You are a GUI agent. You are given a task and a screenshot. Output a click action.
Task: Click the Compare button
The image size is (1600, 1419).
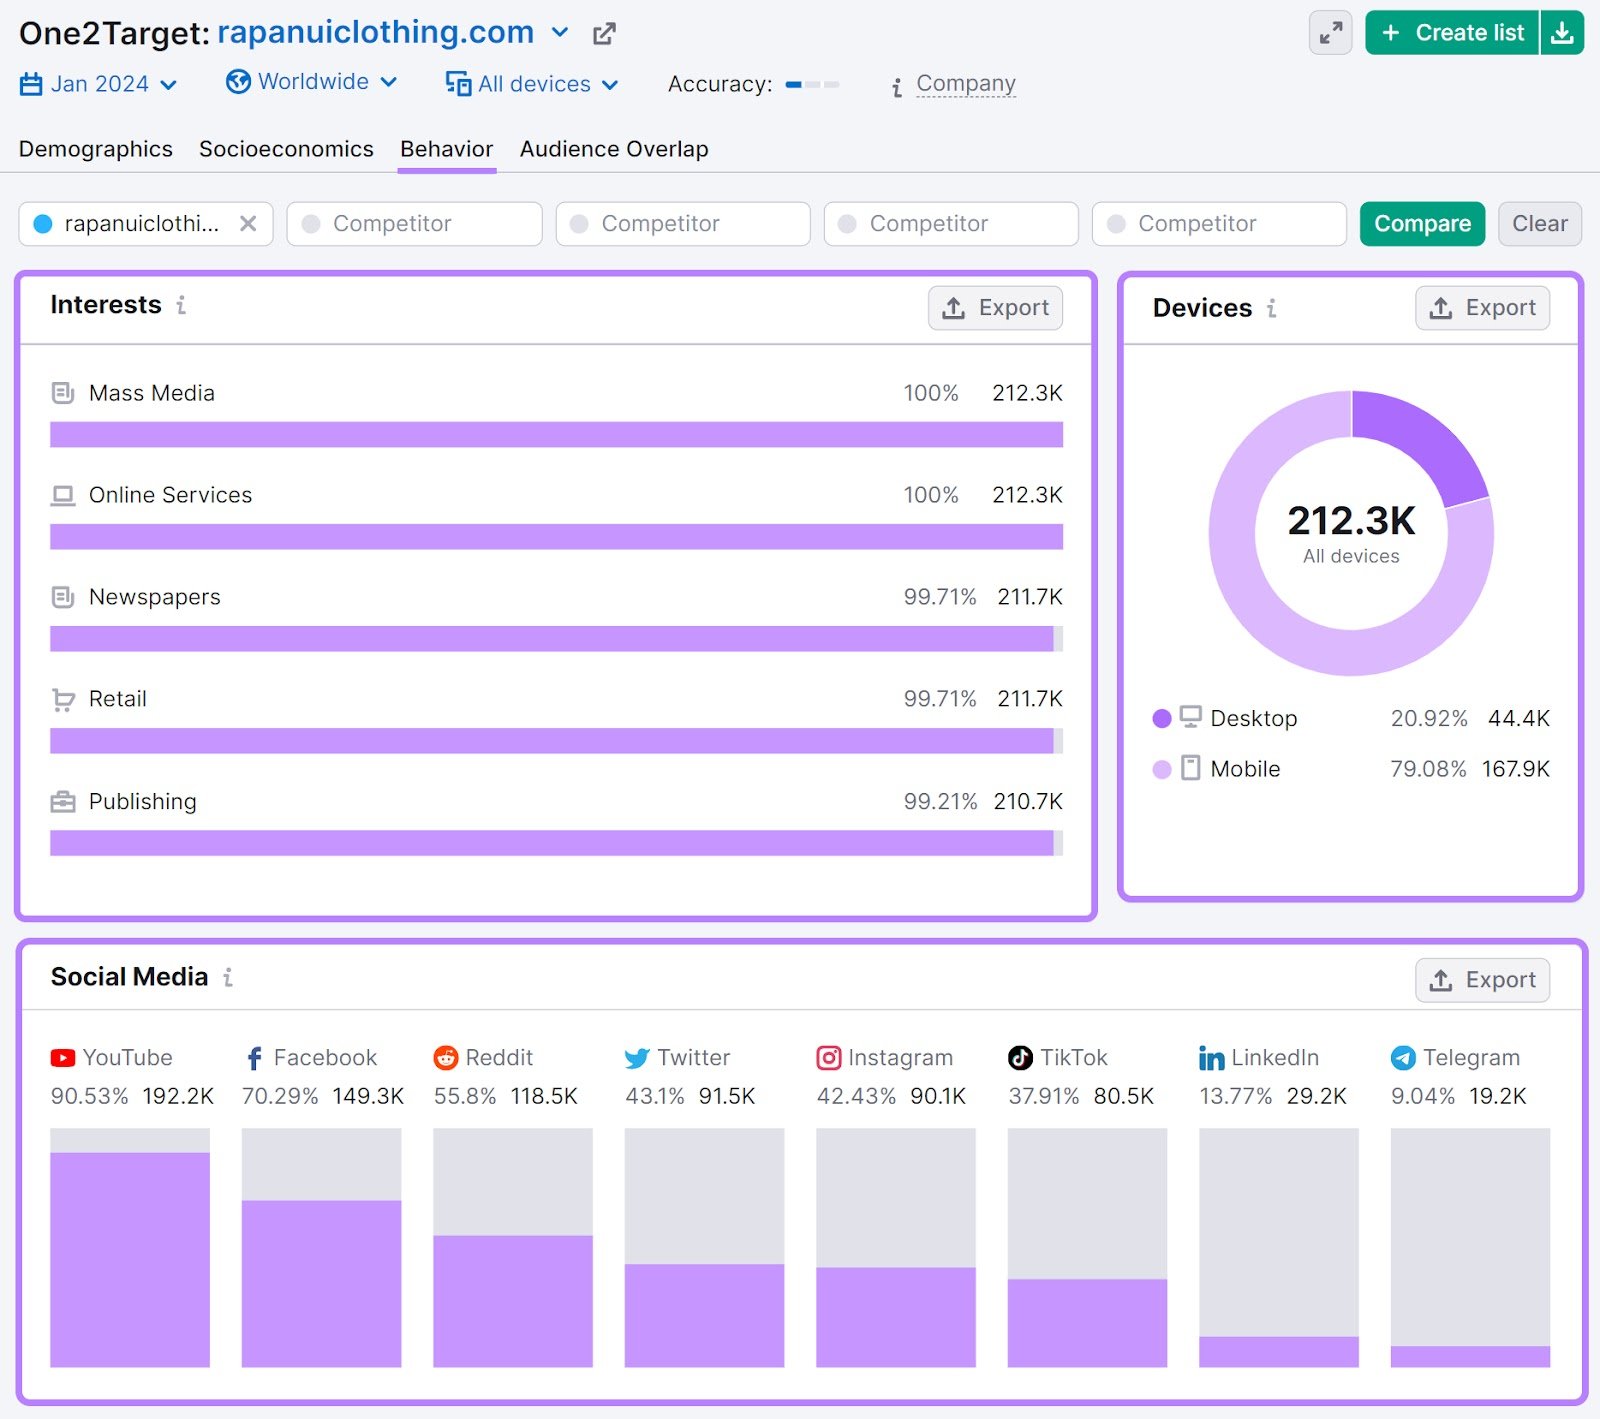pos(1422,223)
